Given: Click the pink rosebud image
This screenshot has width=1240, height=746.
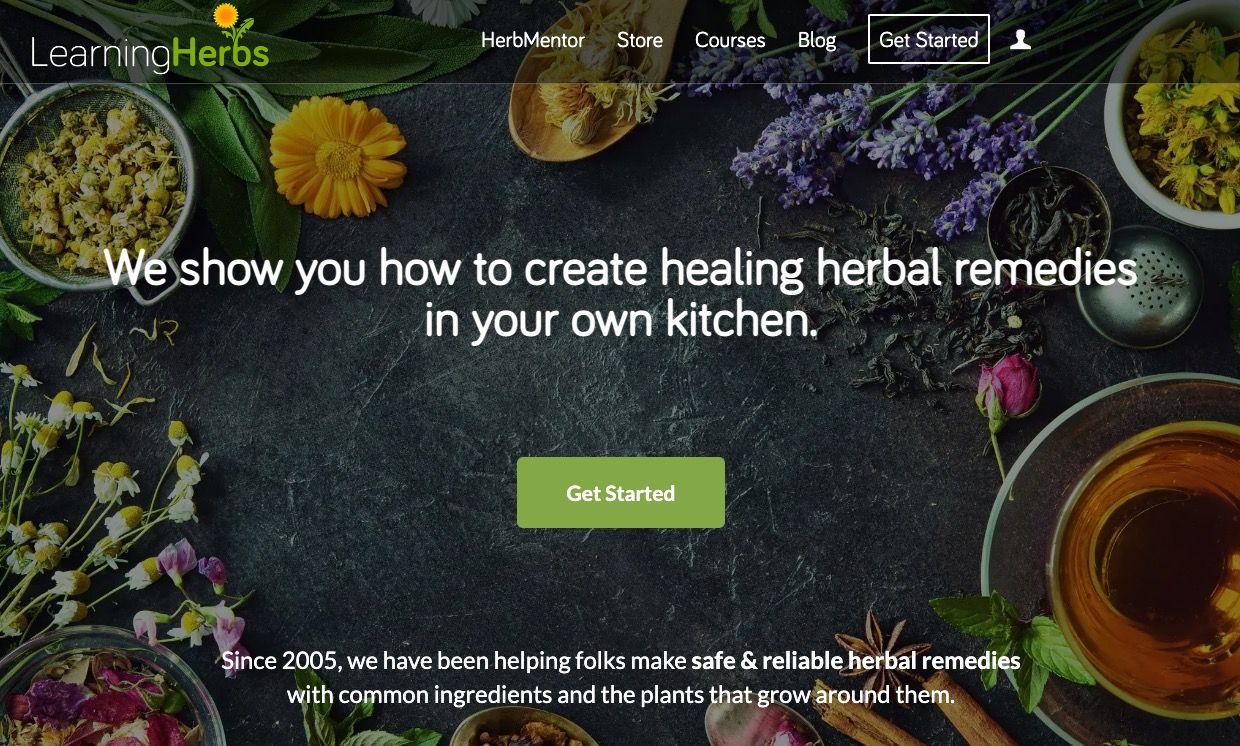Looking at the screenshot, I should 1007,383.
